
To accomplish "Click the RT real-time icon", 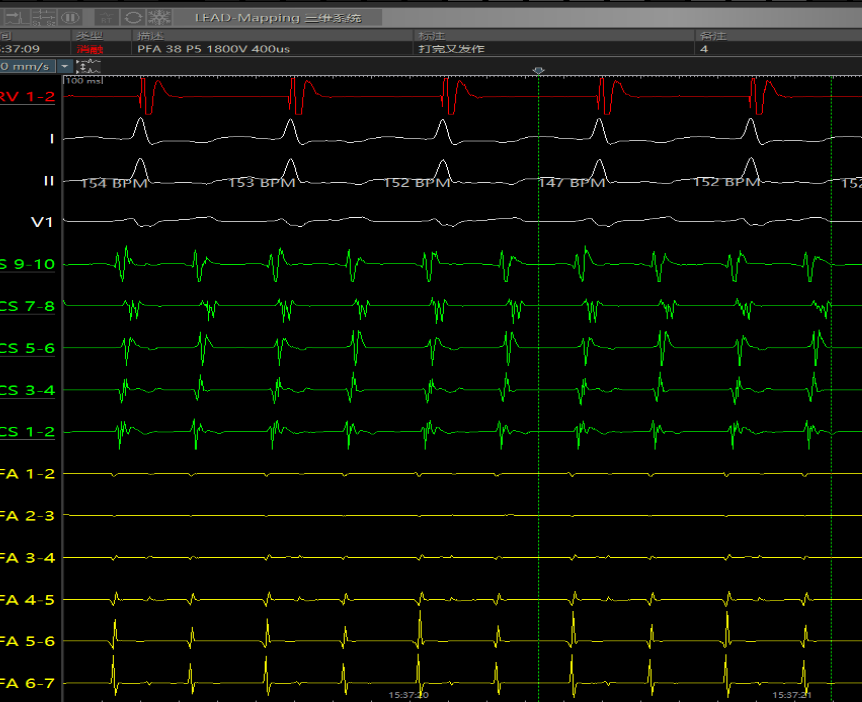I will click(x=107, y=17).
